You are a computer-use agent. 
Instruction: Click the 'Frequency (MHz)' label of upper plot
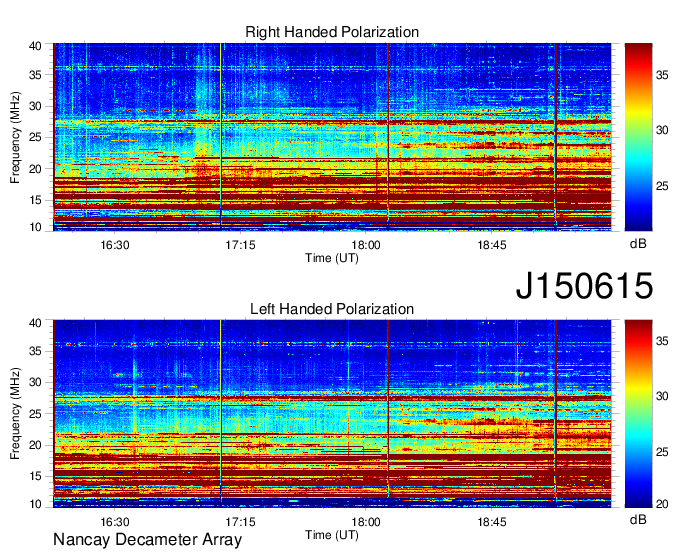pyautogui.click(x=15, y=137)
